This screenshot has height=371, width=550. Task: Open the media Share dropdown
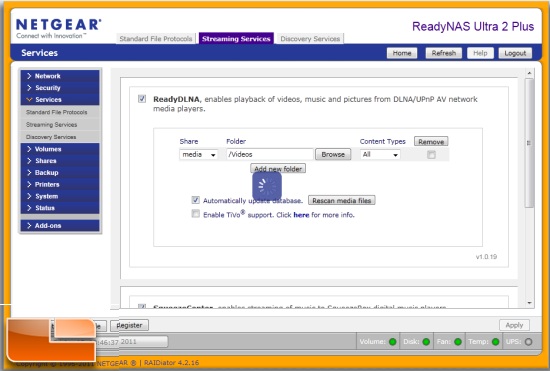pyautogui.click(x=199, y=154)
